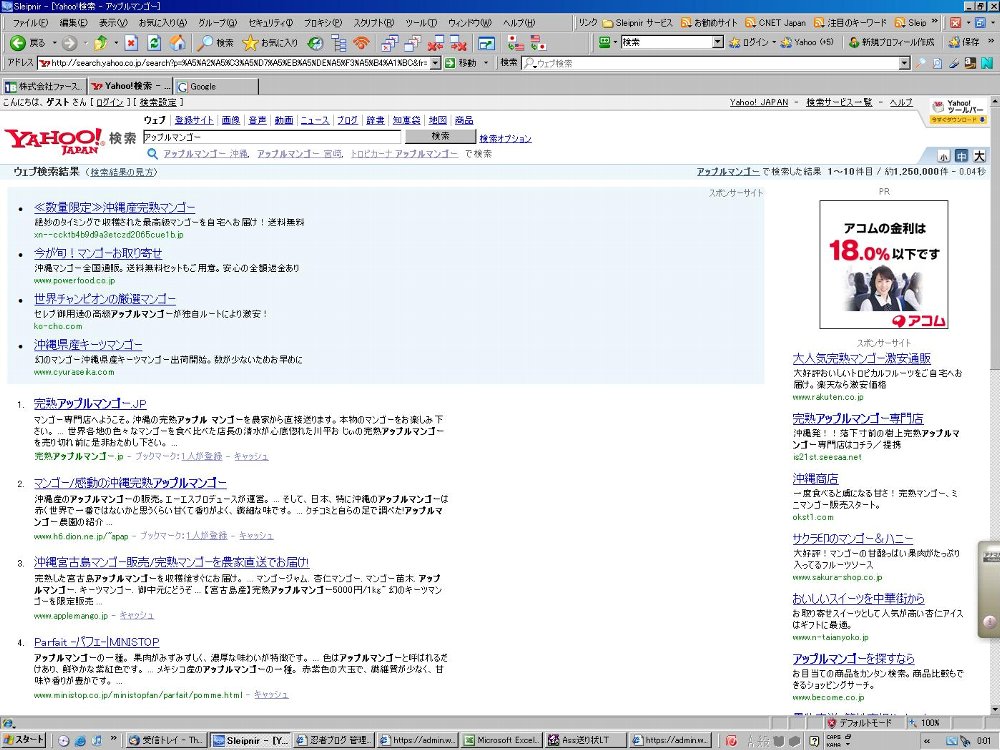Click the Up folder arrow icon
This screenshot has height=750, width=1000.
click(100, 43)
